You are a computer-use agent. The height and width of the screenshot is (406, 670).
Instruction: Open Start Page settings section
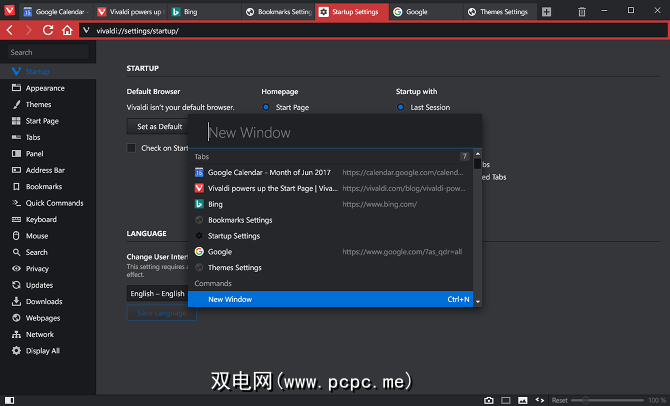tap(48, 121)
